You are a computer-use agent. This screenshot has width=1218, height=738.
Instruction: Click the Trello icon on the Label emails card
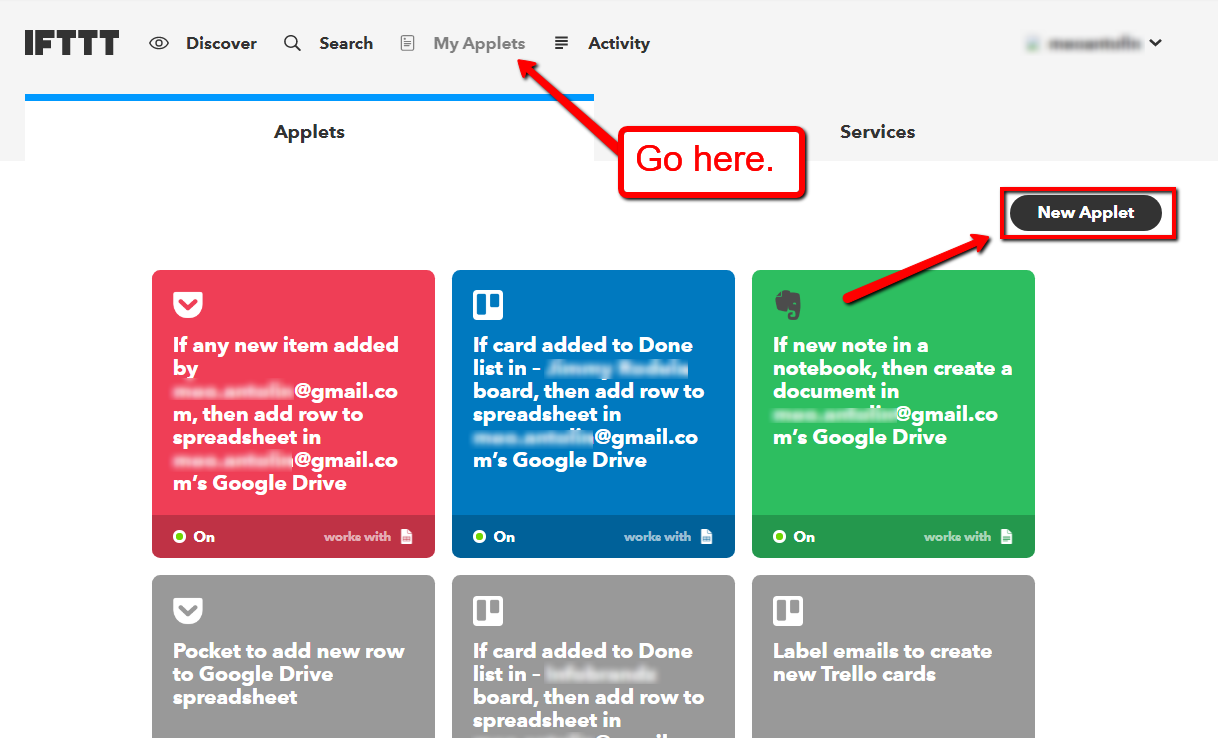click(x=788, y=610)
